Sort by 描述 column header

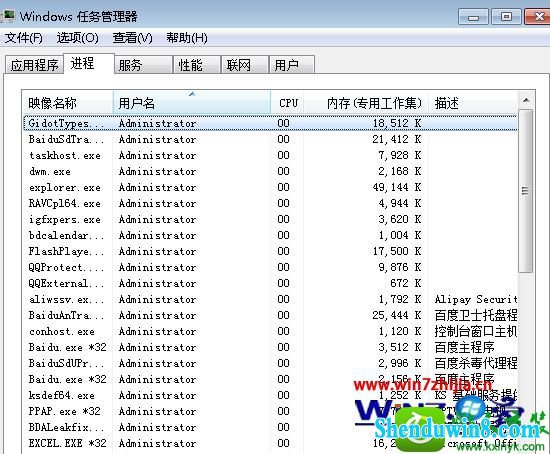[472, 103]
